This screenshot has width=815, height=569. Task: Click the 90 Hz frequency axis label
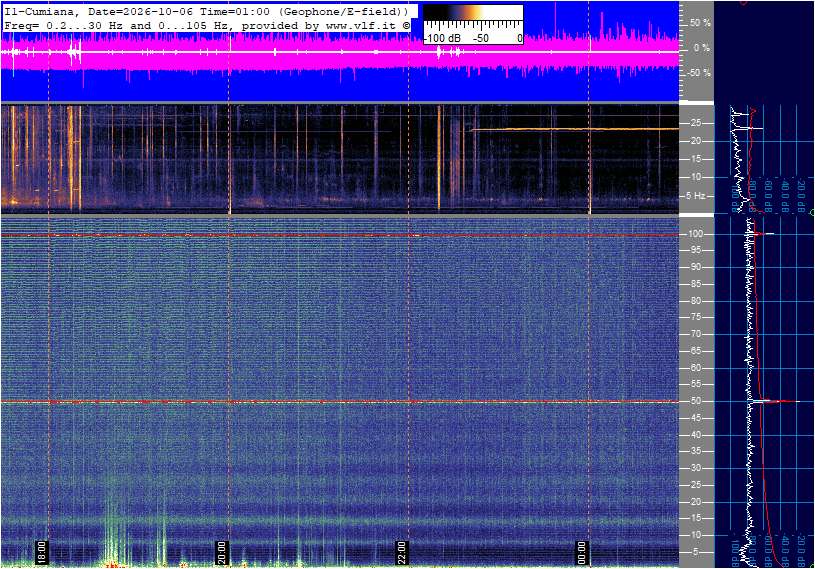(x=695, y=267)
